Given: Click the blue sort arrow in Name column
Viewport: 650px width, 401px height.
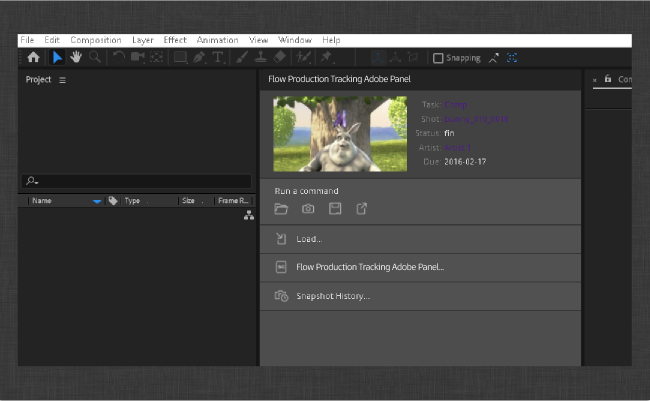Looking at the screenshot, I should [97, 201].
